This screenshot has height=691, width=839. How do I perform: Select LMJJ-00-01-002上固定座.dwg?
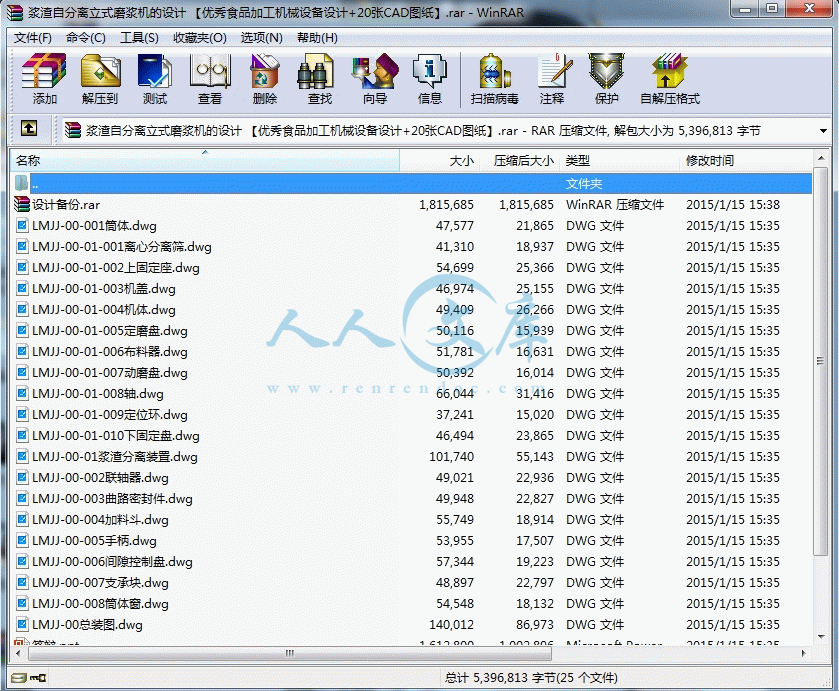pyautogui.click(x=116, y=268)
